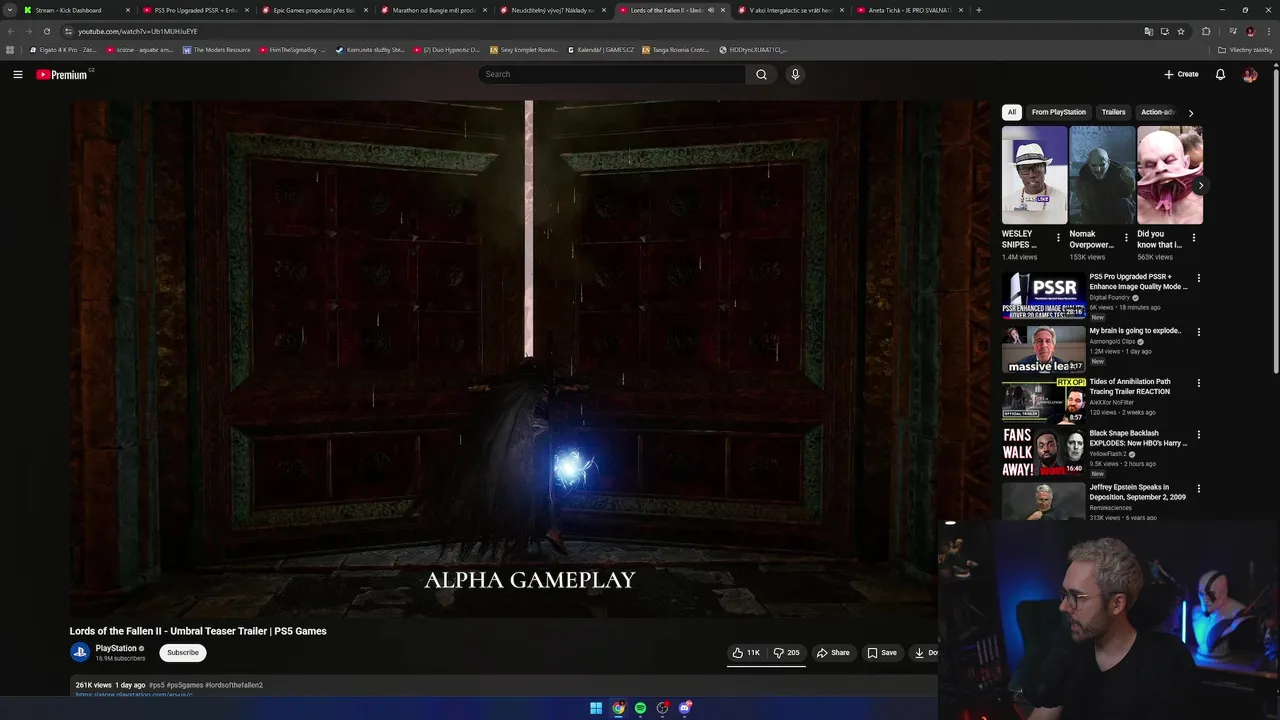Image resolution: width=1280 pixels, height=720 pixels.
Task: Open options for Tides of Annihilation video
Action: (x=1199, y=383)
